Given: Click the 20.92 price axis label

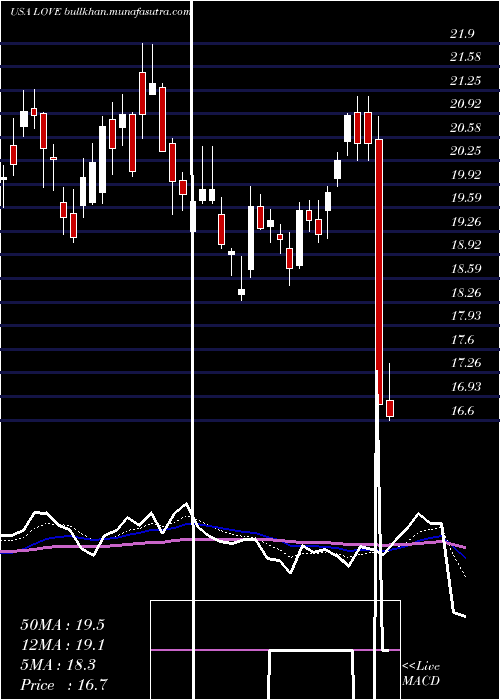Looking at the screenshot, I should pos(466,104).
